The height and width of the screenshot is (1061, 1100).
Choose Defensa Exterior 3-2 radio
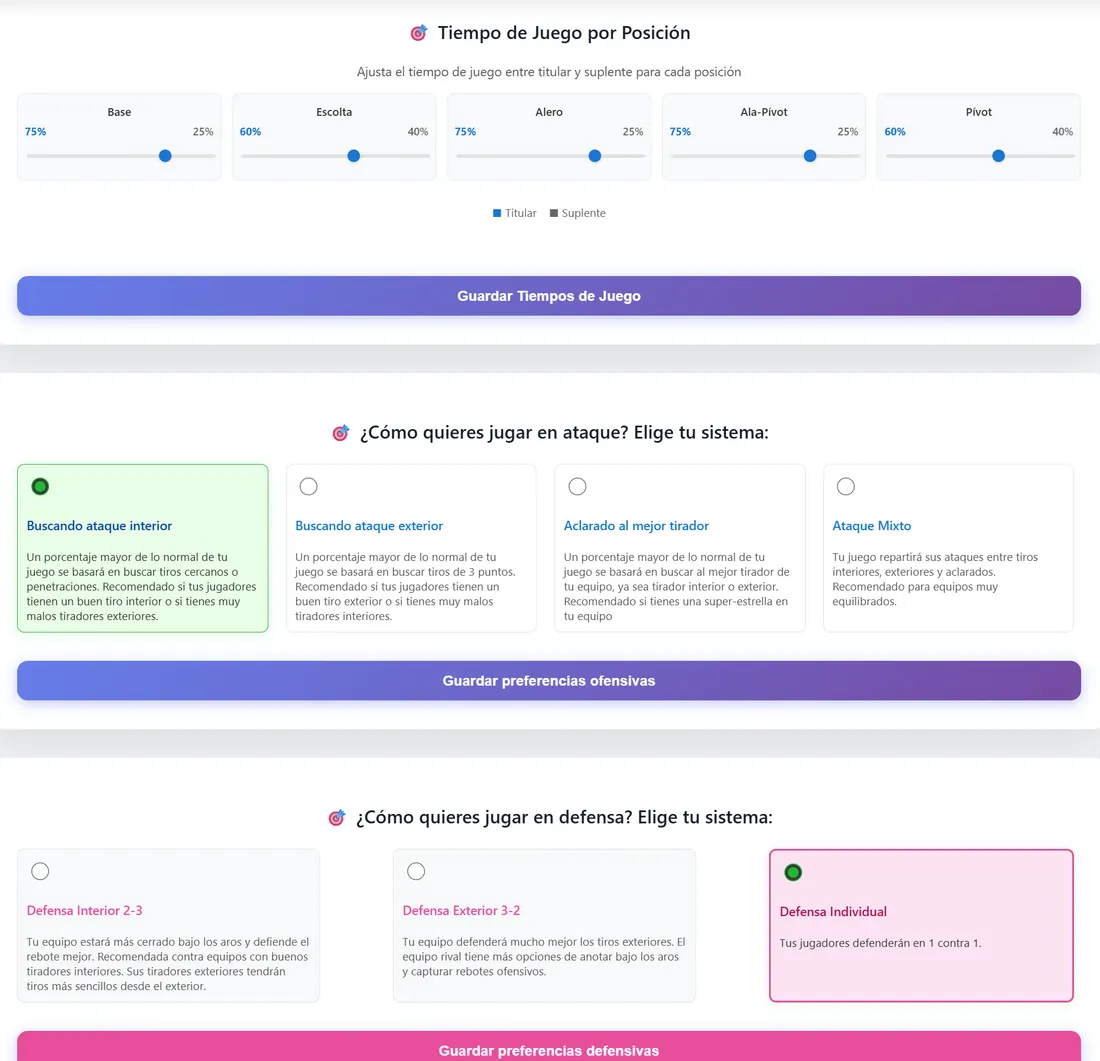[416, 872]
